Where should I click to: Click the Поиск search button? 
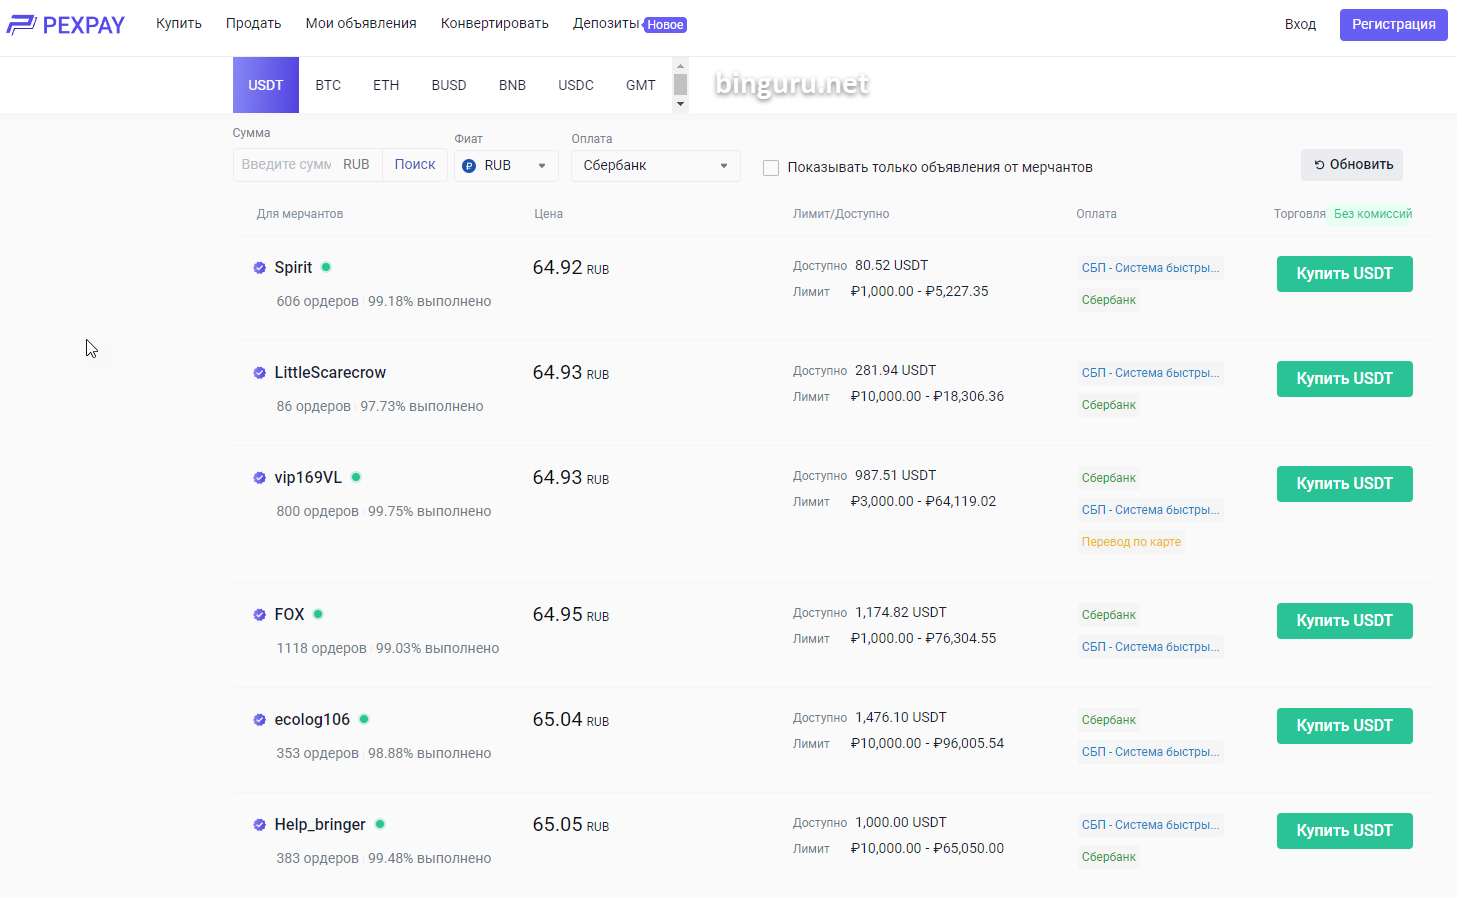[x=415, y=165]
